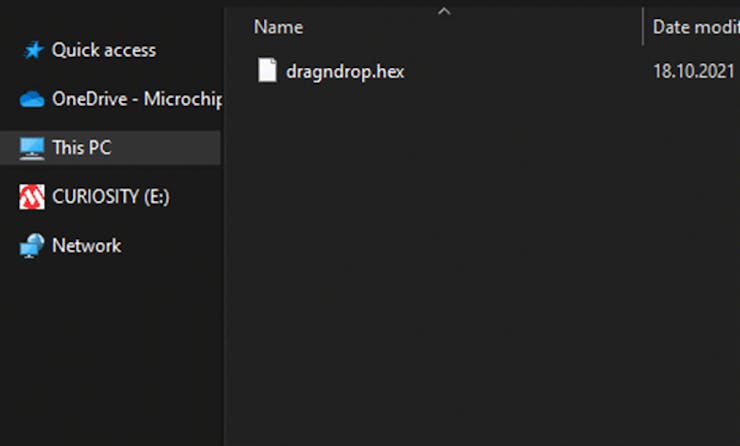Select the dragndrop.hex file icon
The image size is (740, 446).
(x=267, y=72)
